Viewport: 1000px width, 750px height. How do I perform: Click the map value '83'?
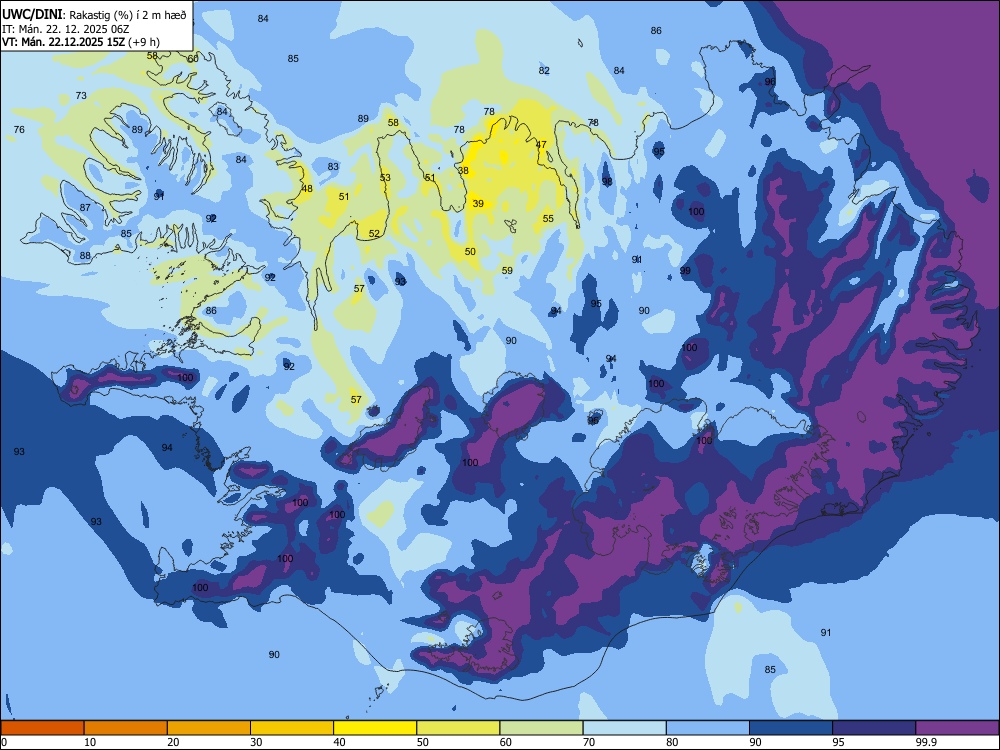coord(333,167)
